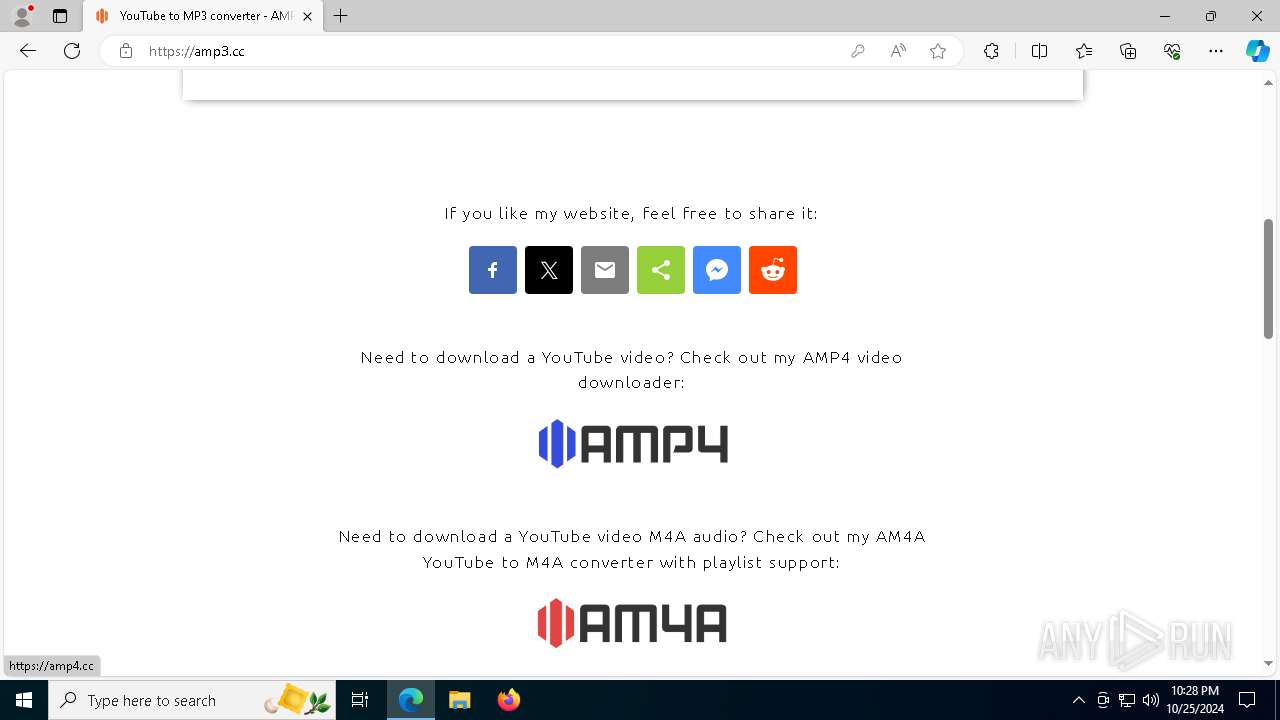1280x720 pixels.
Task: Share via Facebook Messenger icon
Action: [717, 270]
